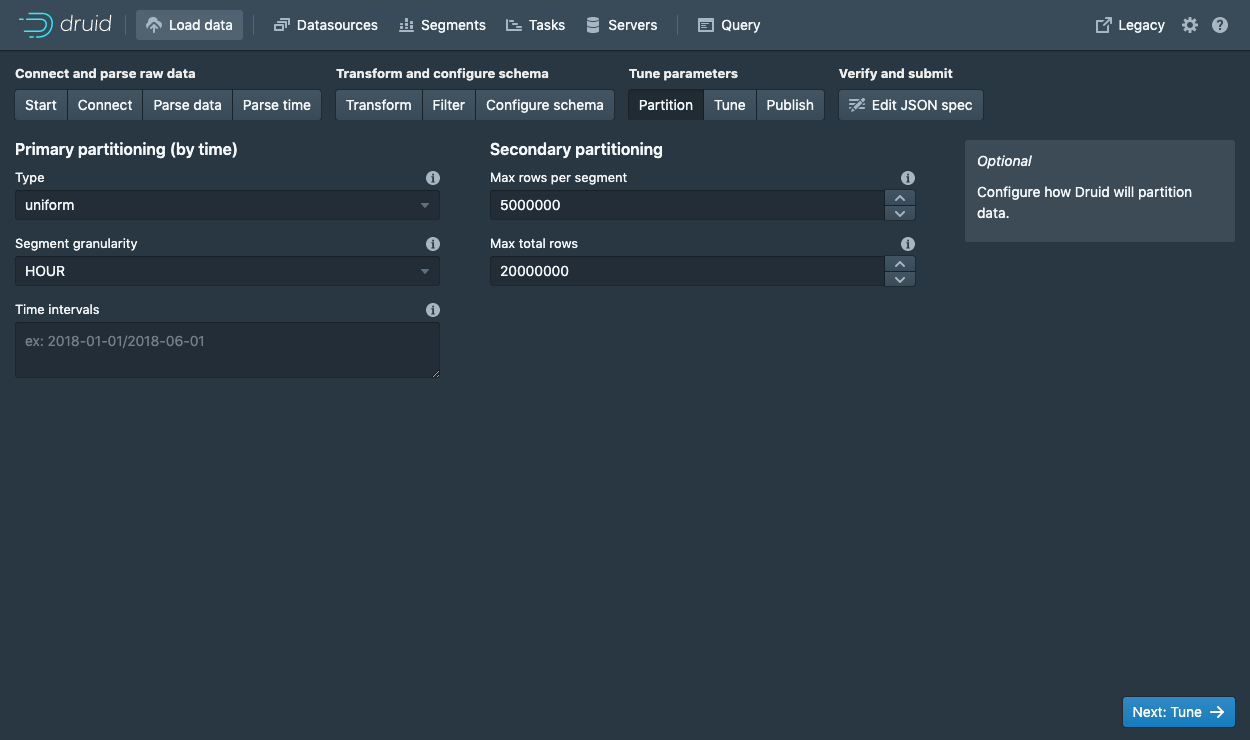Expand the Segment granularity dropdown showing HOUR
The height and width of the screenshot is (740, 1250).
coord(227,271)
